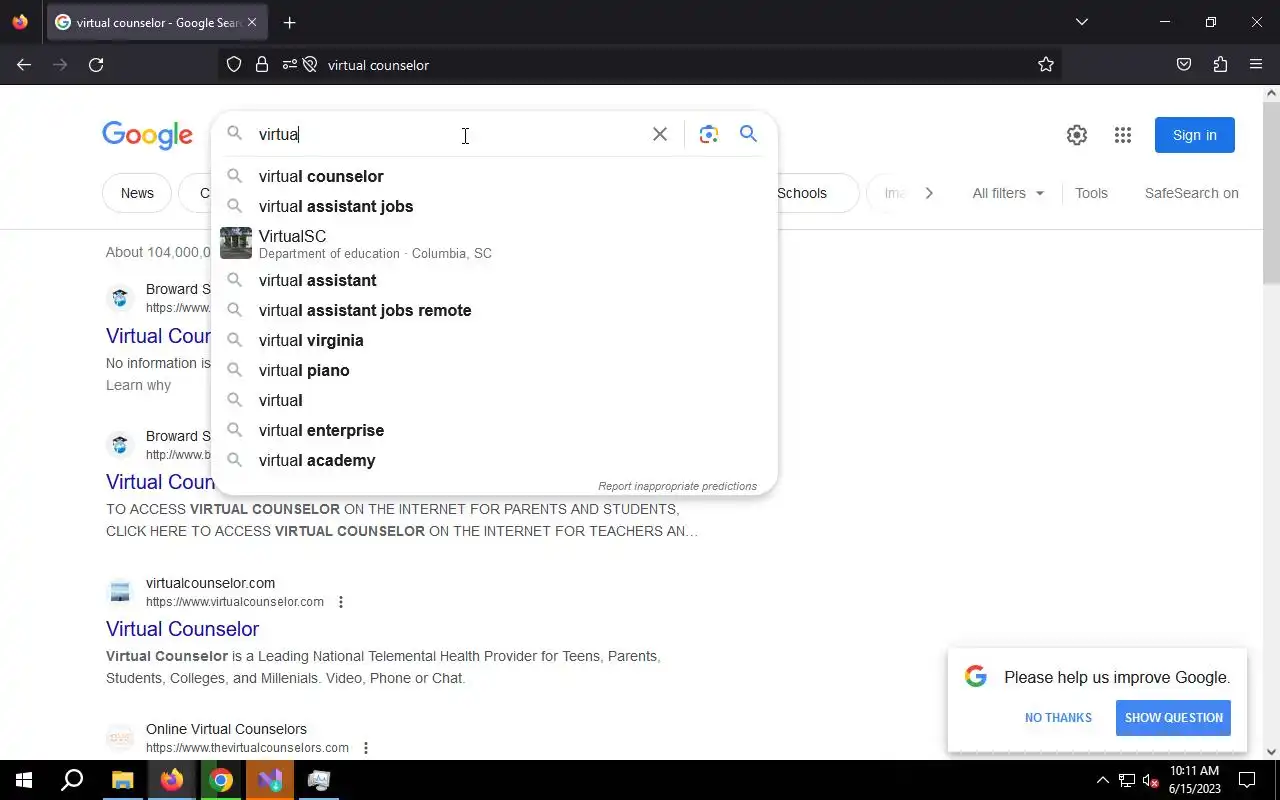Click the SHOW QUESTION button
This screenshot has height=800, width=1280.
click(1173, 718)
